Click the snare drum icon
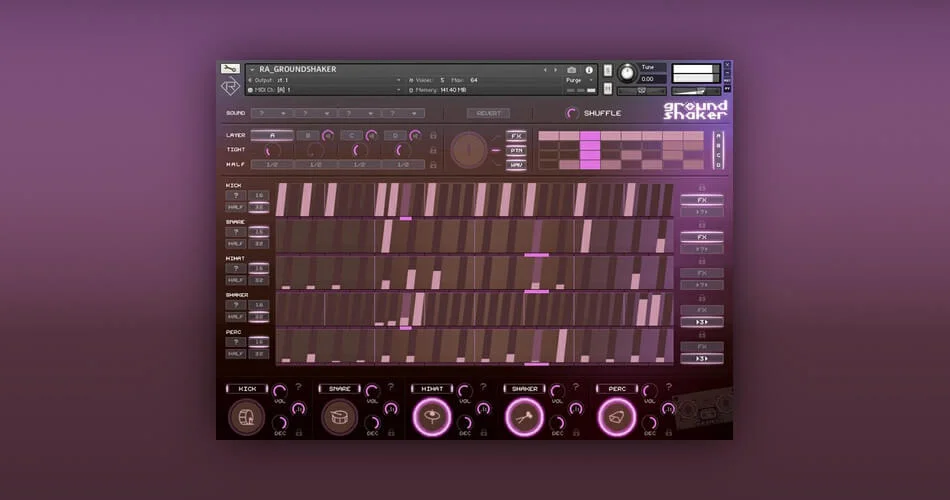The width and height of the screenshot is (950, 500). coord(339,417)
